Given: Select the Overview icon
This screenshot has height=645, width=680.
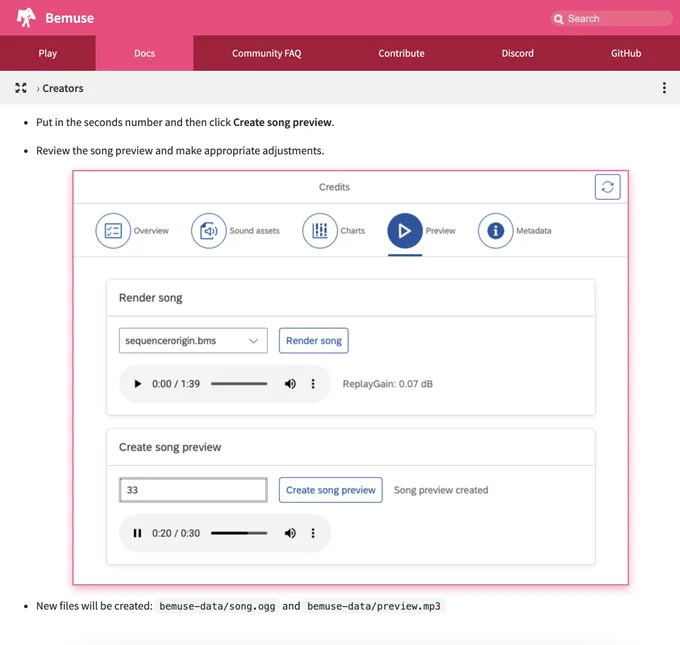Looking at the screenshot, I should [x=113, y=231].
